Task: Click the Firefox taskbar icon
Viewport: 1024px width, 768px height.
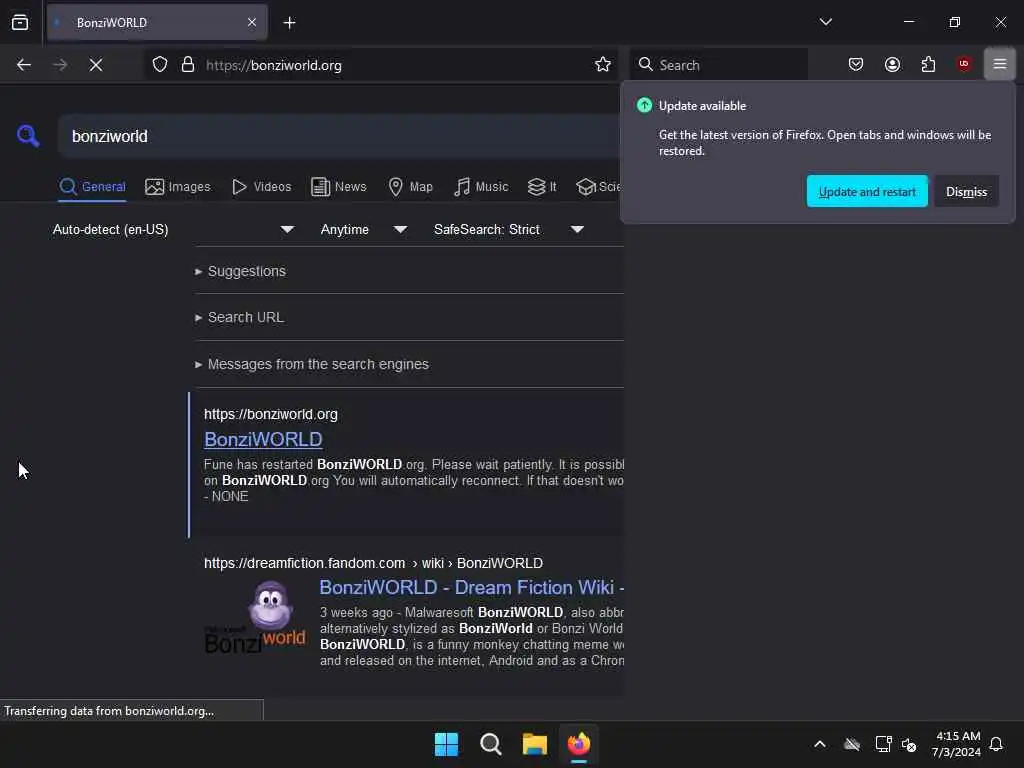Action: 579,744
